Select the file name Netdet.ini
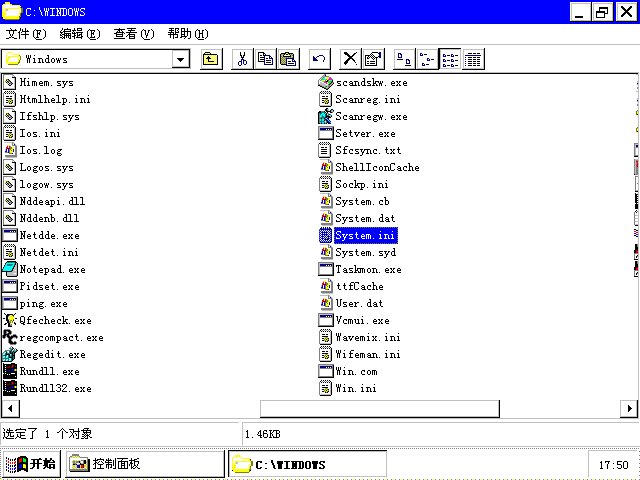The height and width of the screenshot is (480, 640). point(49,252)
